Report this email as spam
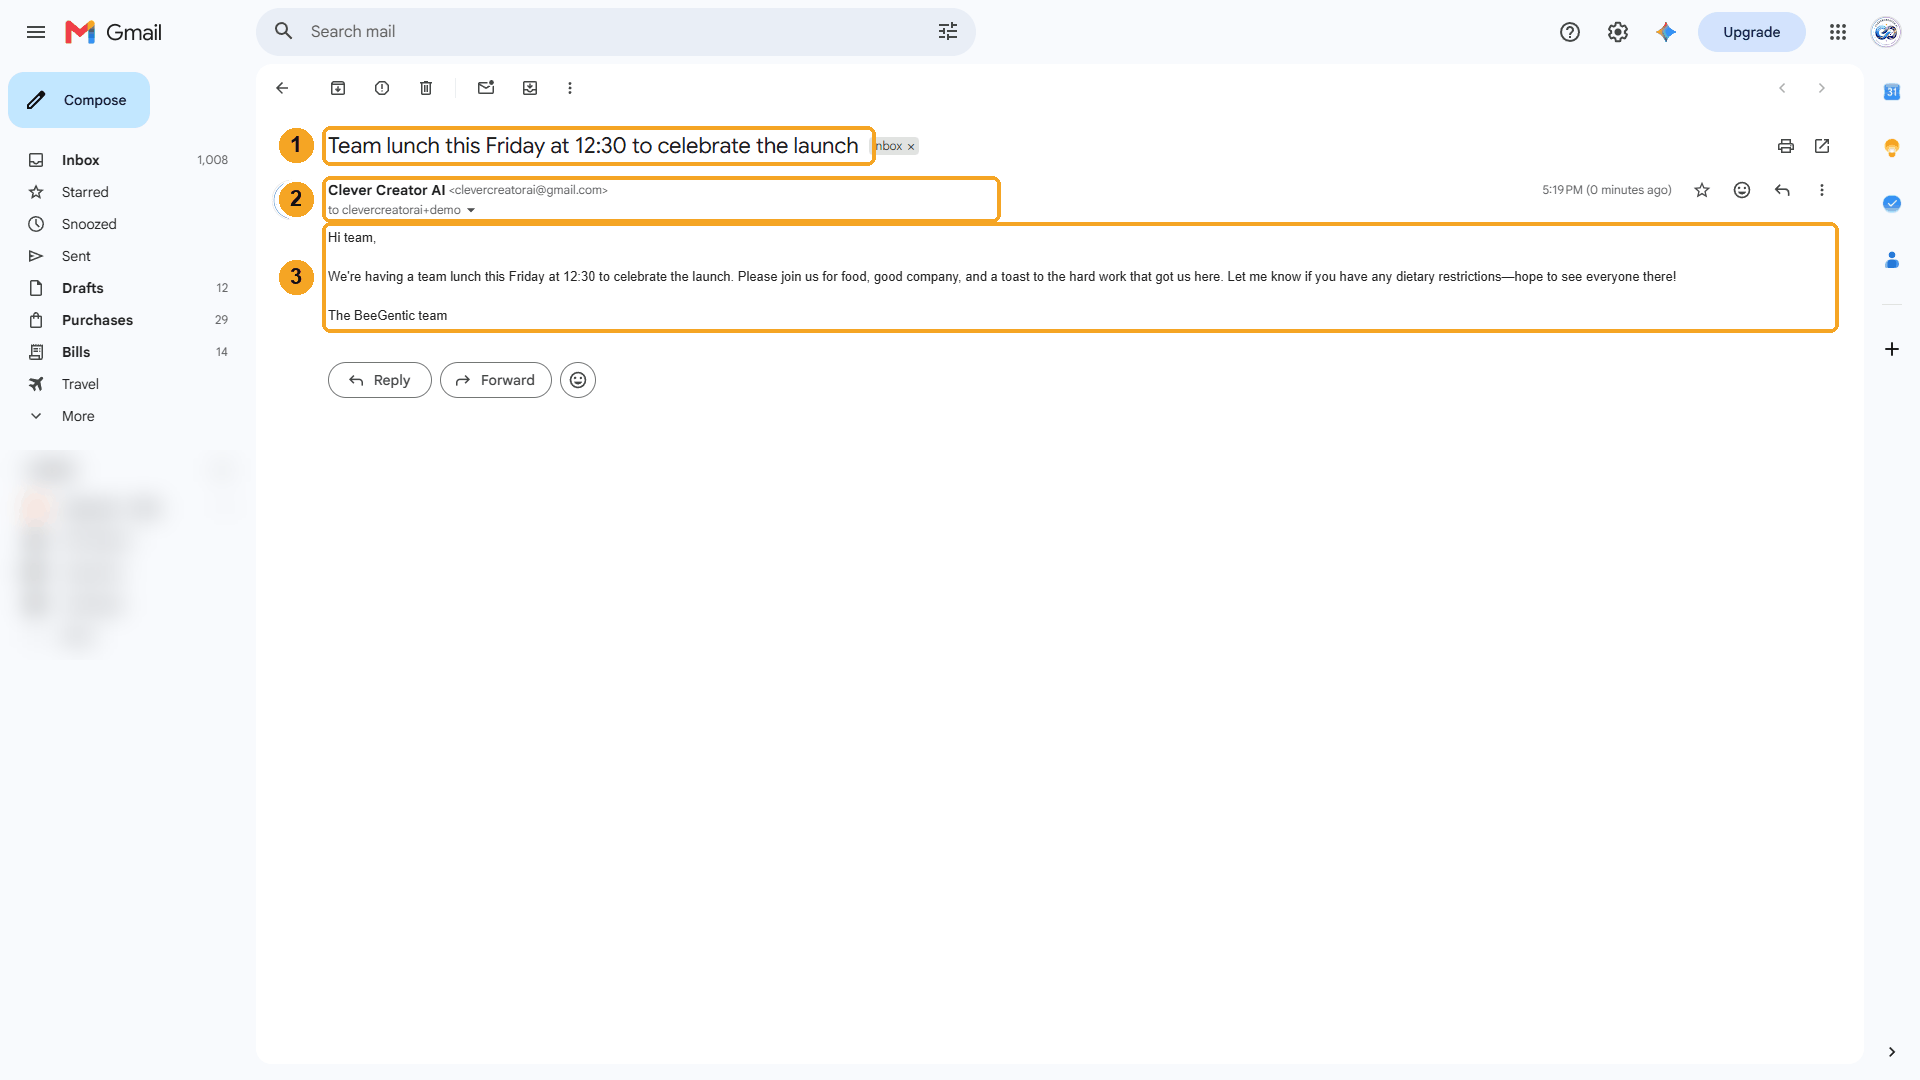 pos(382,88)
